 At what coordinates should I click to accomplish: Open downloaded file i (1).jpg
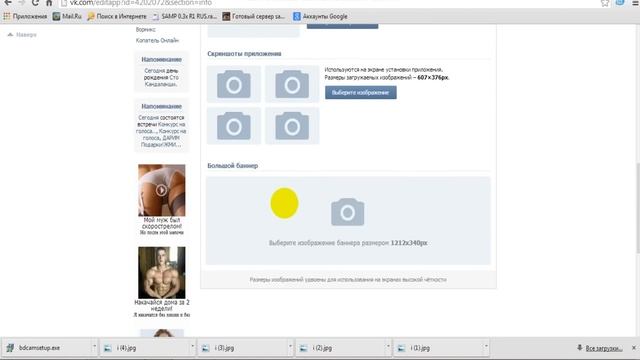click(x=439, y=348)
